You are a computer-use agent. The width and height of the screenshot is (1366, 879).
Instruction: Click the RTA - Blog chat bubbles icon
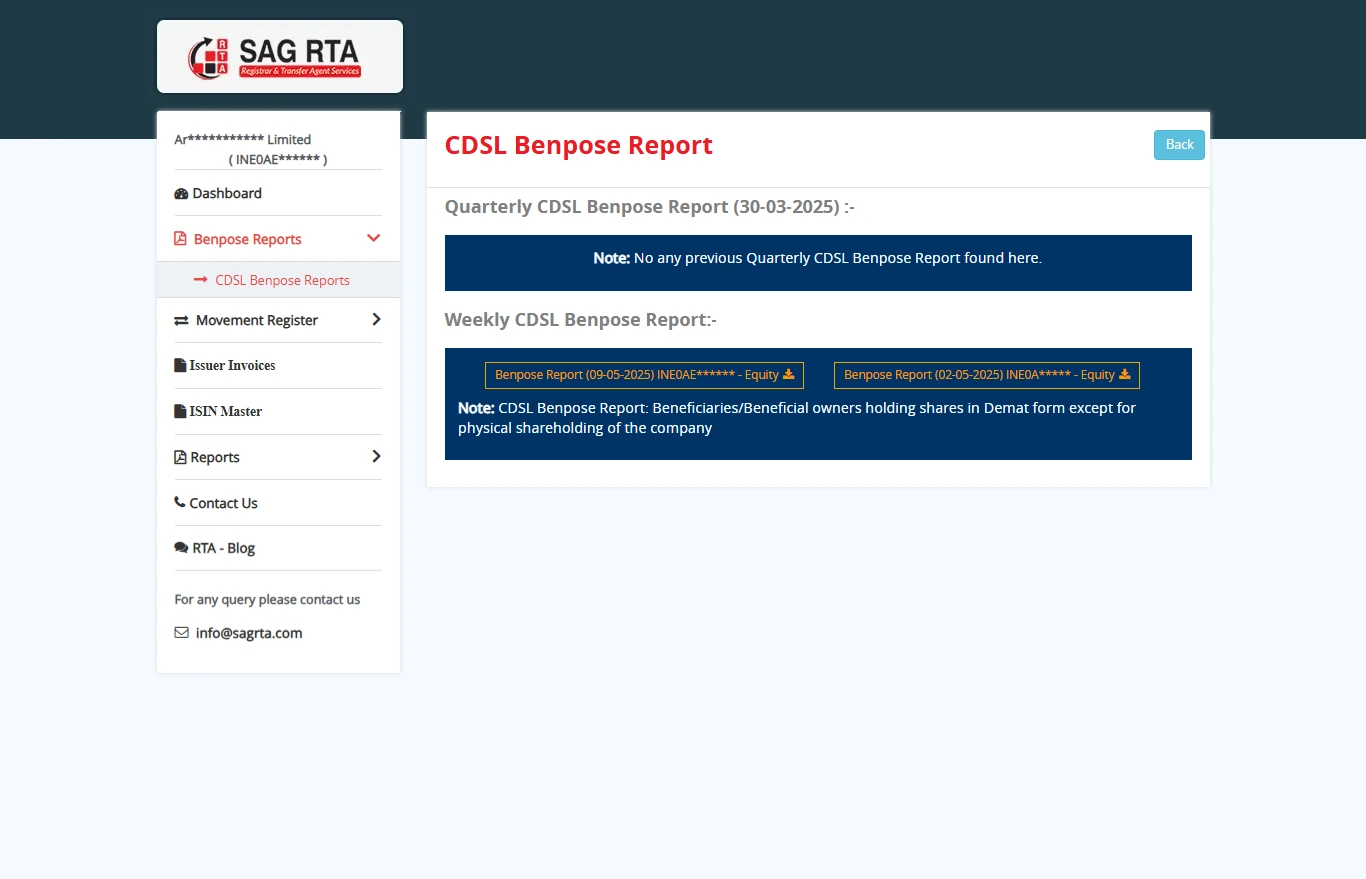(x=181, y=549)
